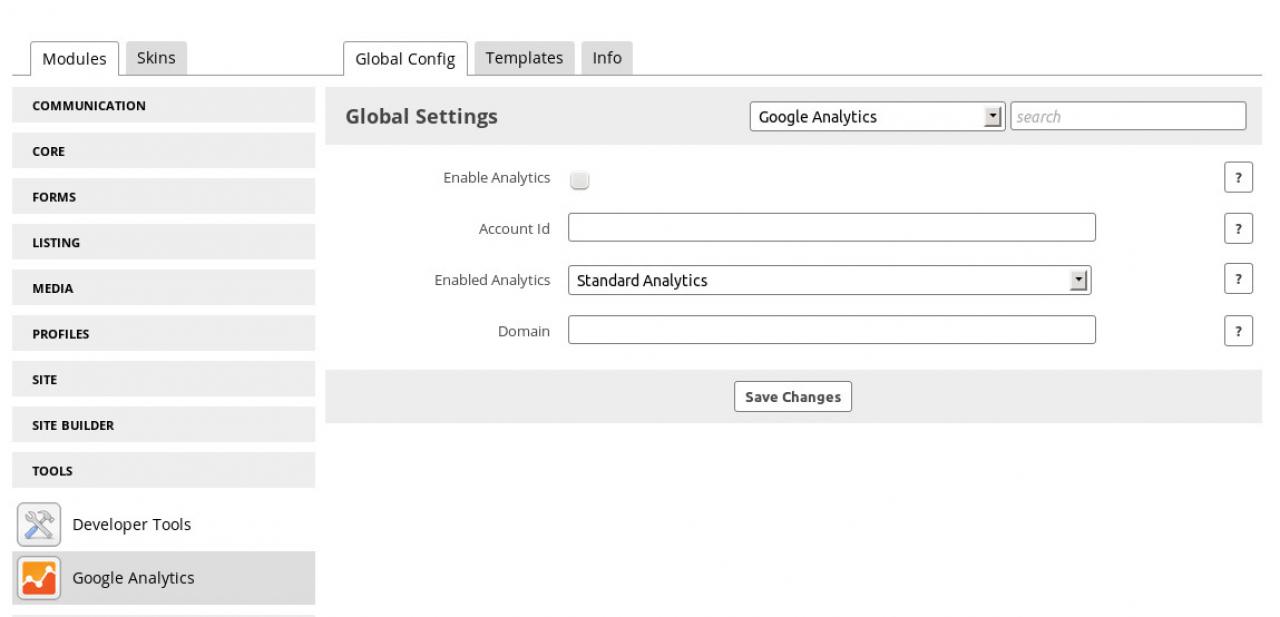This screenshot has height=617, width=1280.
Task: Expand the SITE BUILDER section
Action: (x=163, y=425)
